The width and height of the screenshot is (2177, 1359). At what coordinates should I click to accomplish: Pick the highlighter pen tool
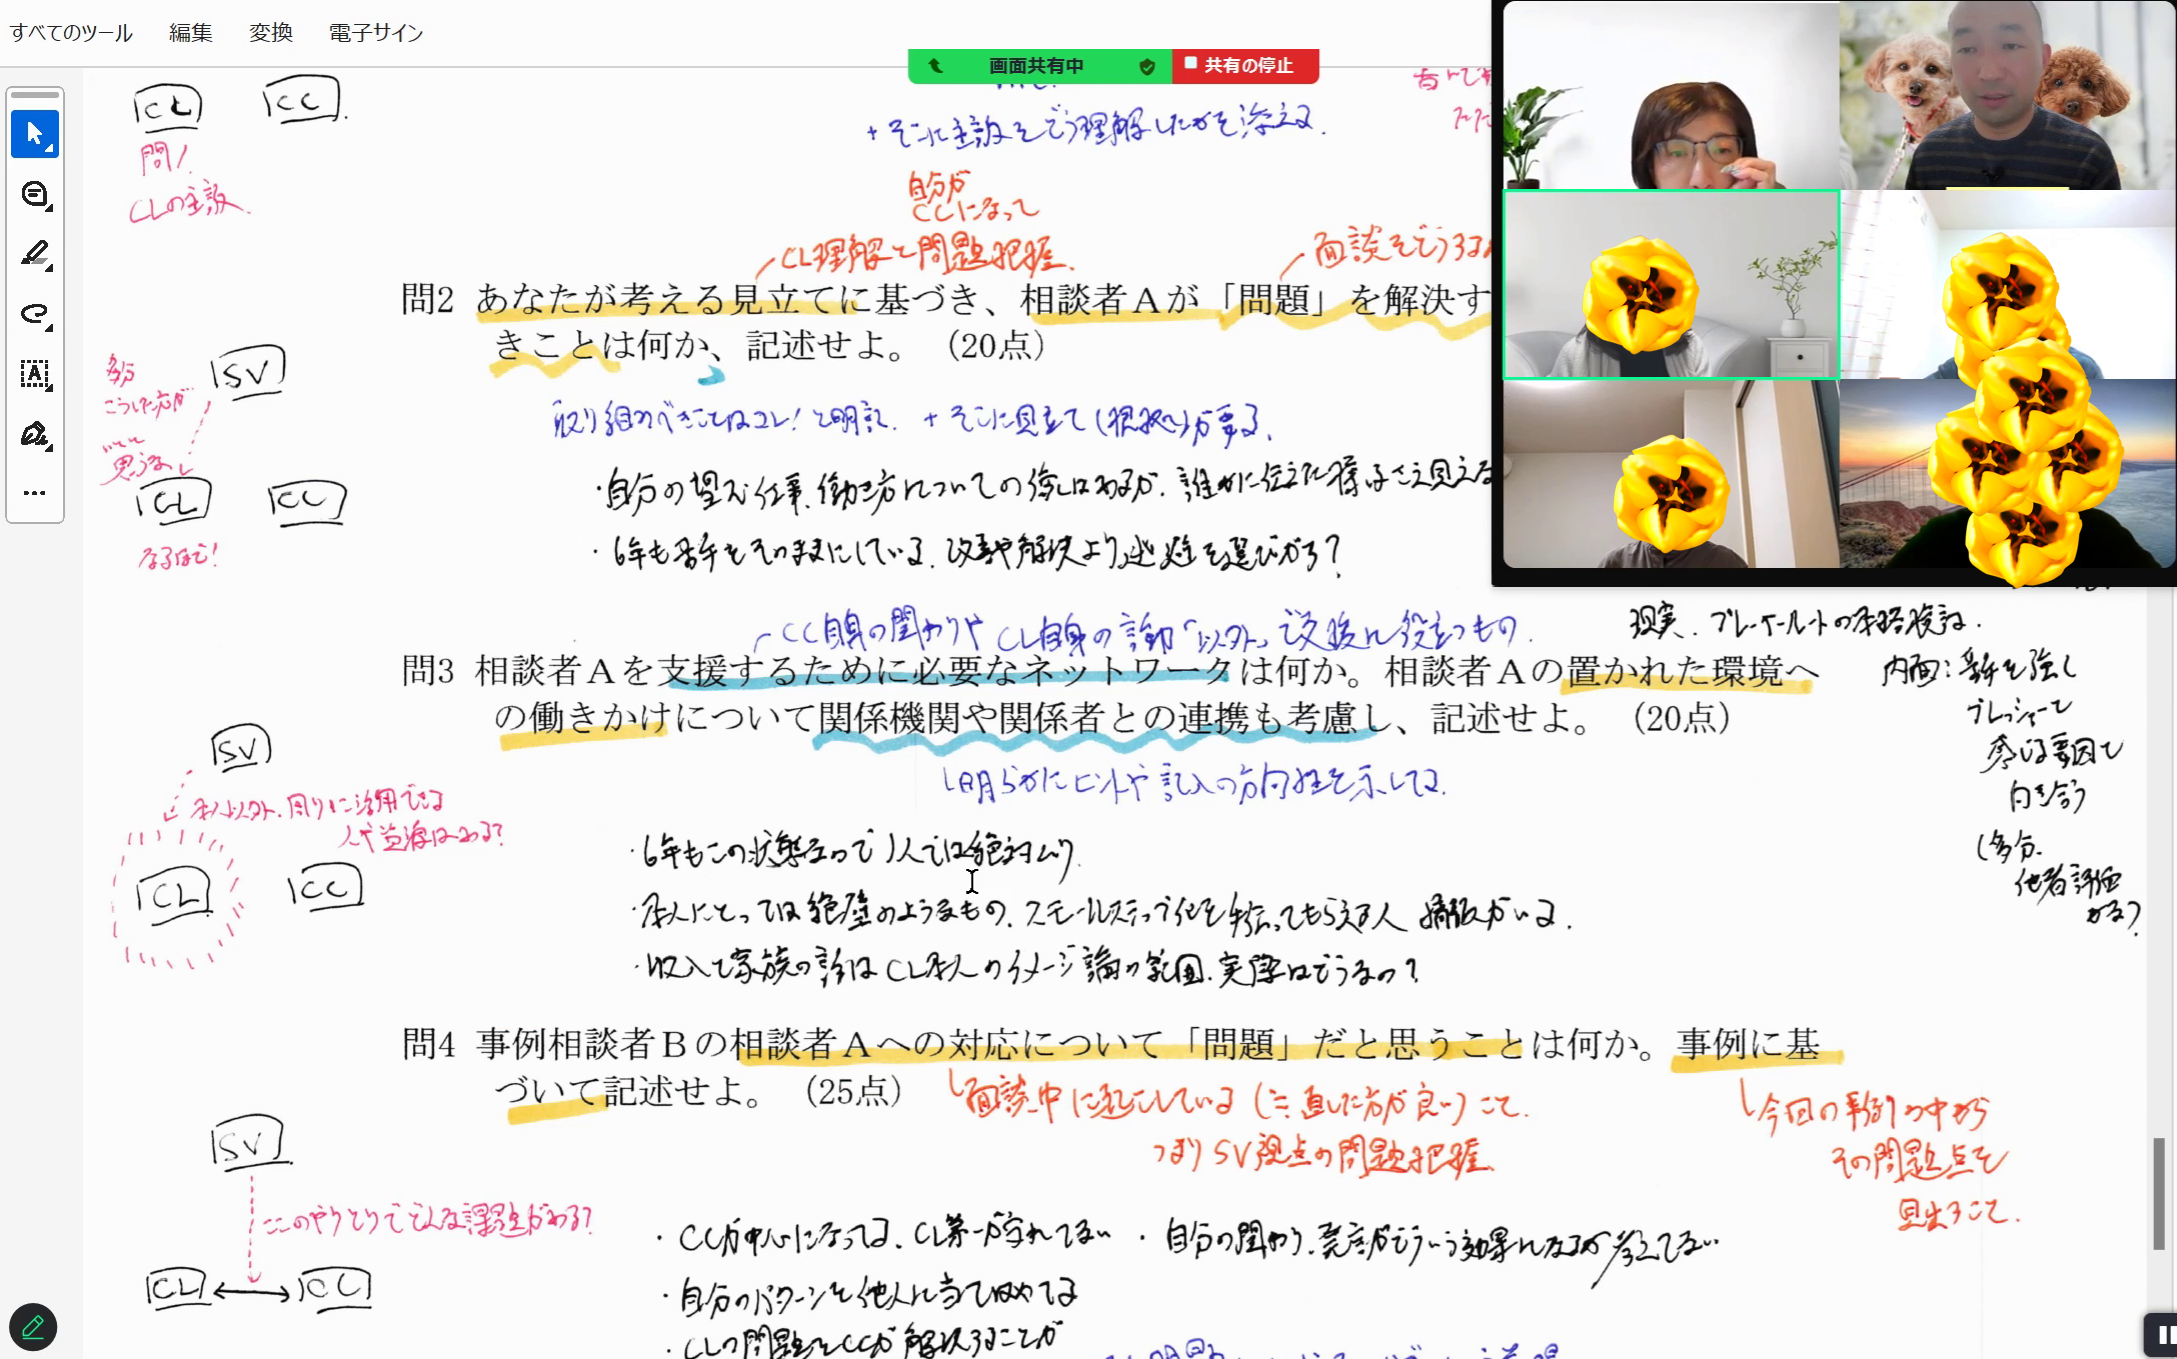click(34, 254)
